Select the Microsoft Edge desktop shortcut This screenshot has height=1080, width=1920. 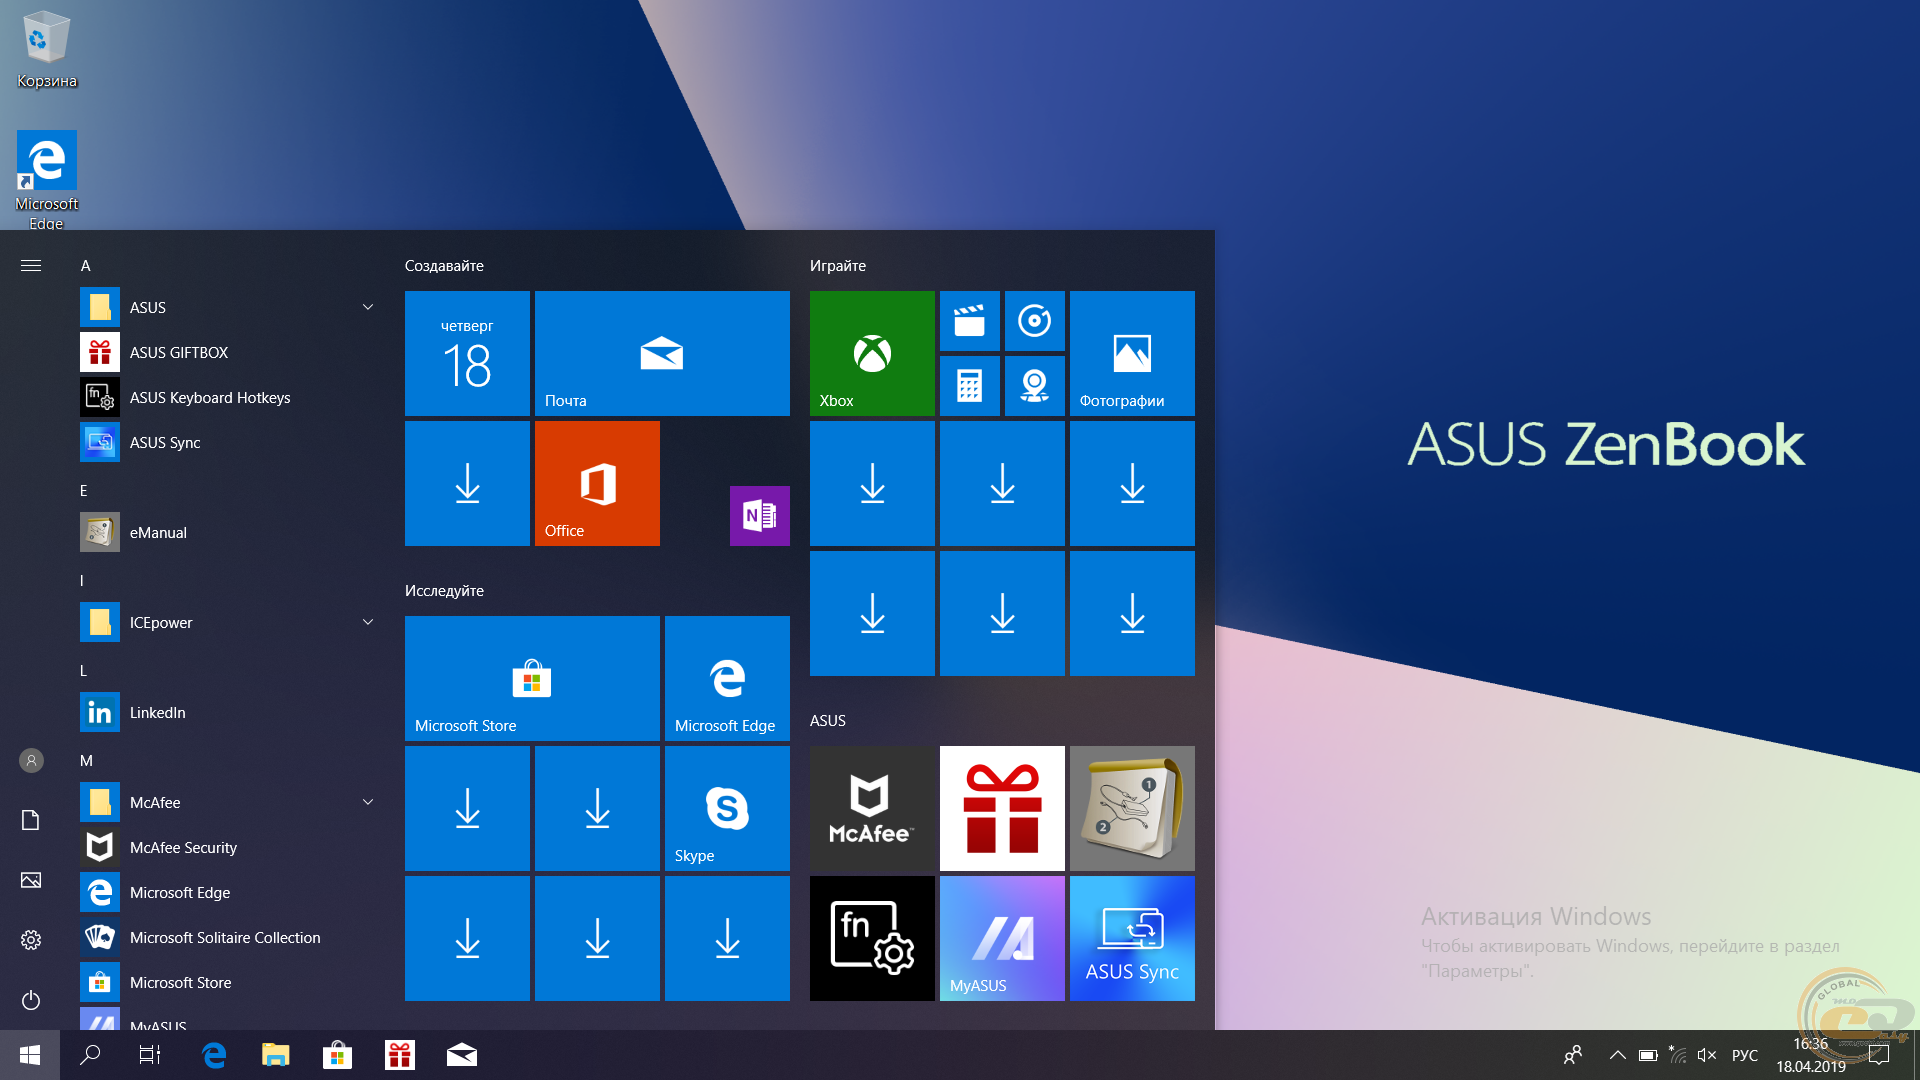click(x=46, y=180)
